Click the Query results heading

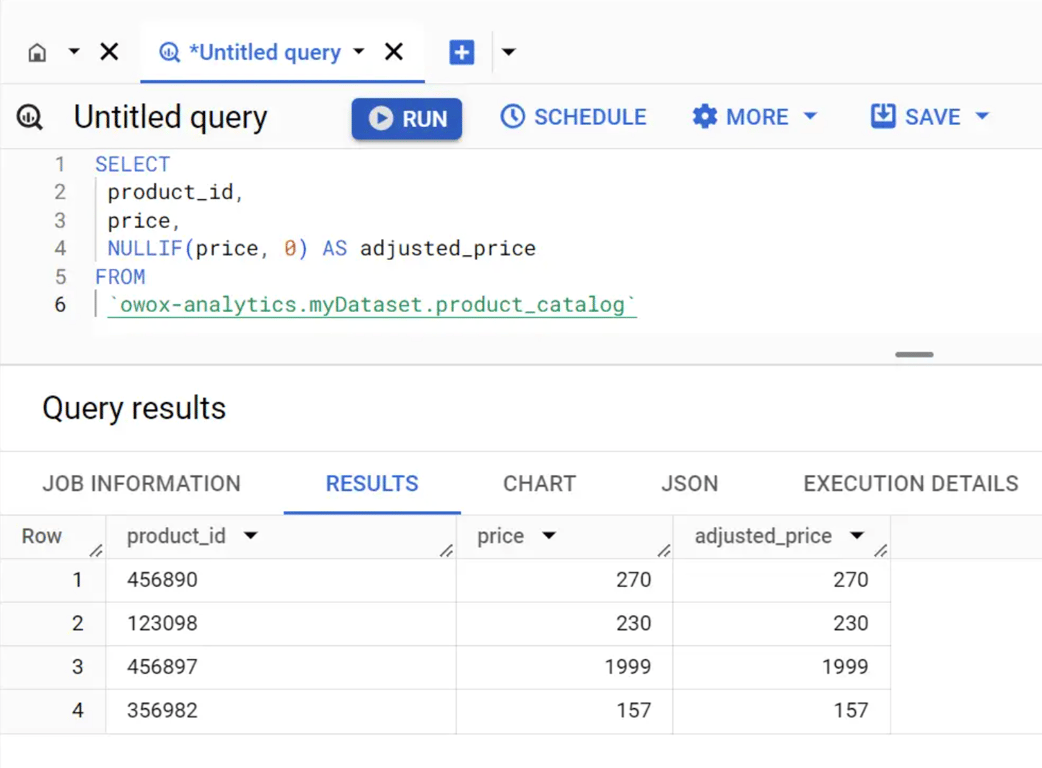(134, 408)
